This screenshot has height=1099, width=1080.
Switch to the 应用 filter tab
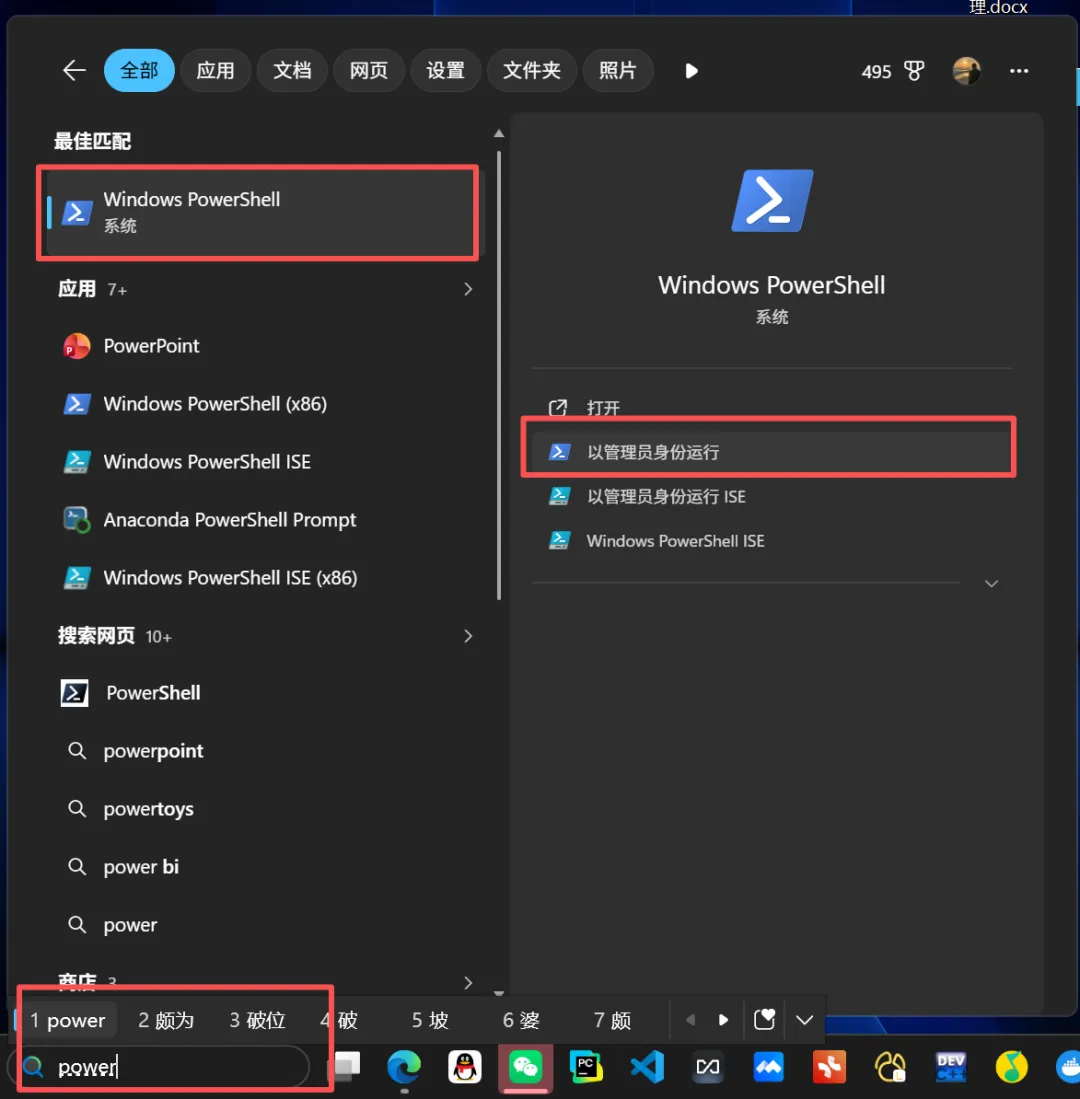tap(215, 70)
